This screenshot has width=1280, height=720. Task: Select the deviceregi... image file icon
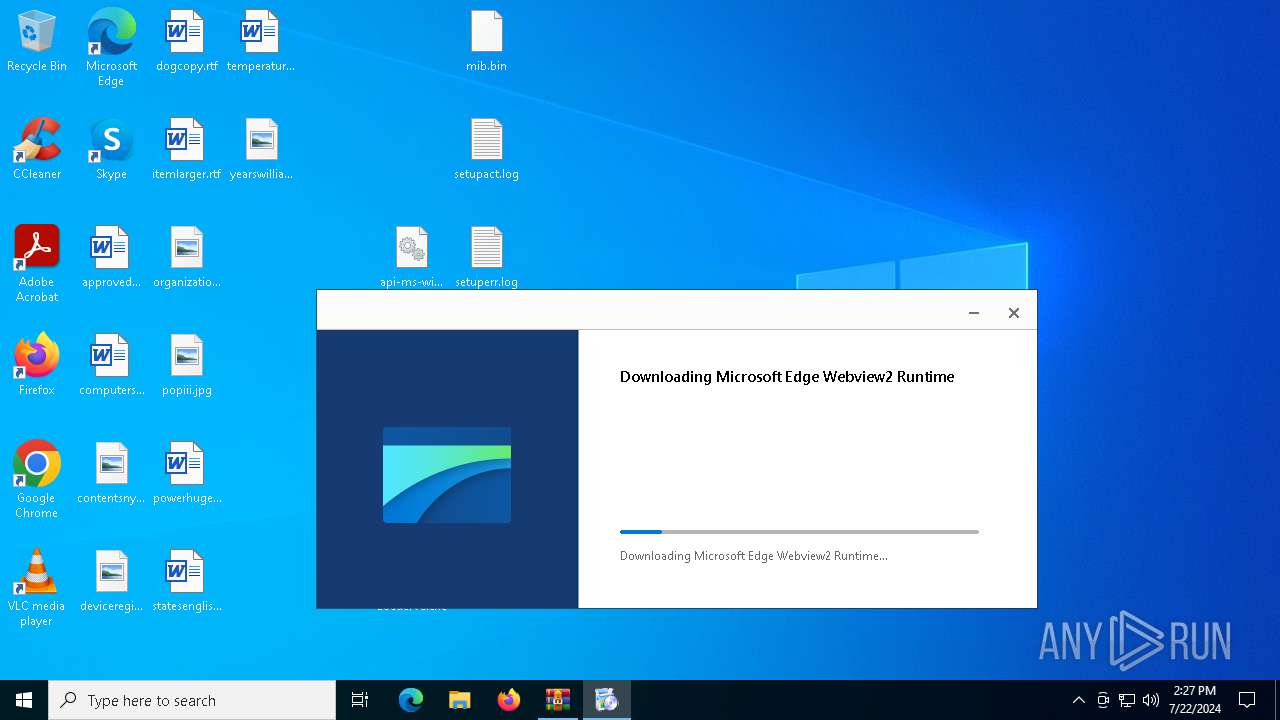(x=111, y=582)
